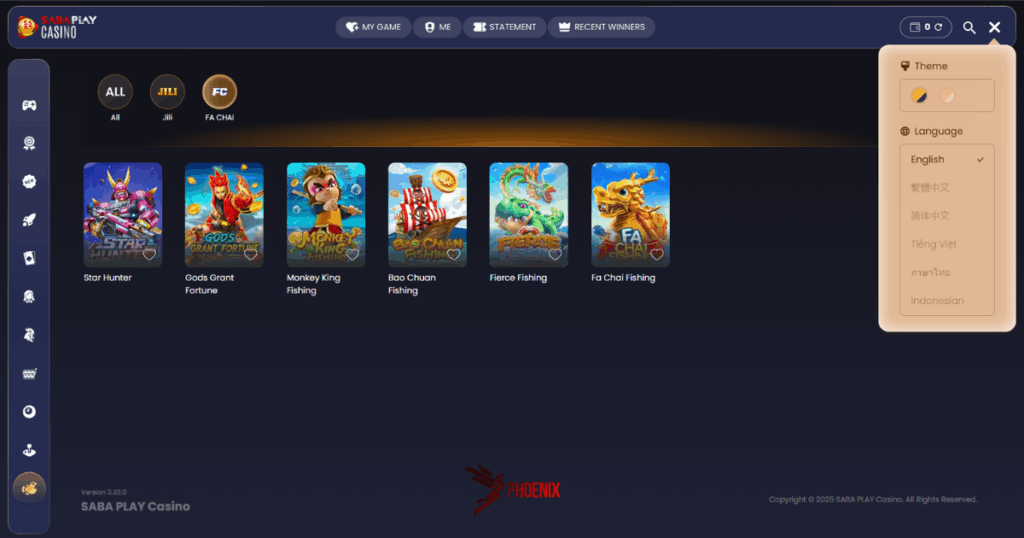1024x538 pixels.
Task: Click the wallet balance display
Action: 925,27
